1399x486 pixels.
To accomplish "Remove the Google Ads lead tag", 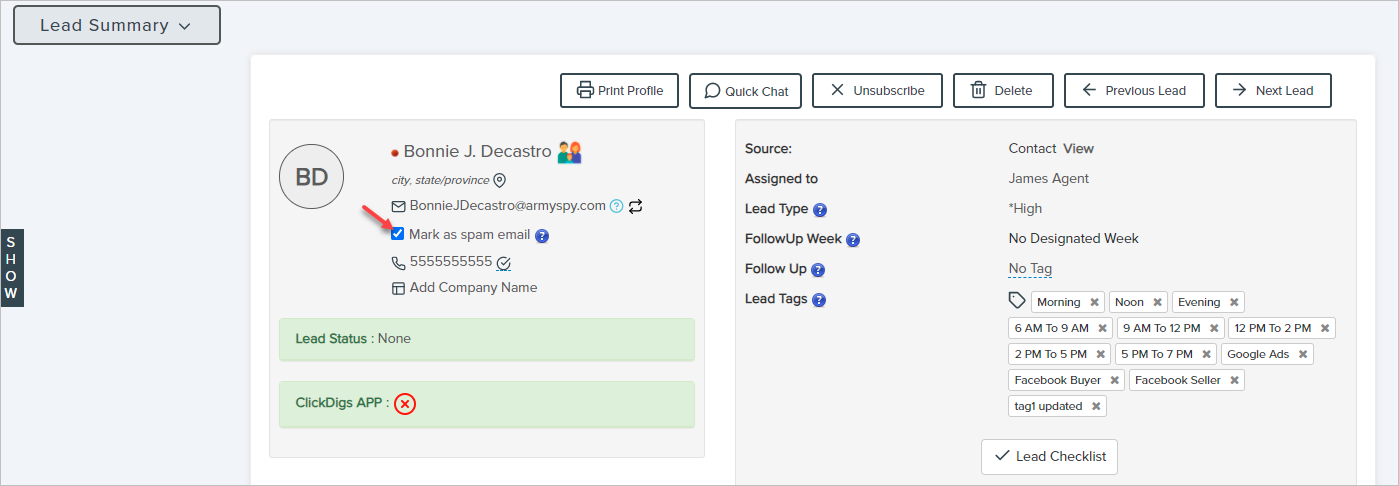I will pos(1302,354).
